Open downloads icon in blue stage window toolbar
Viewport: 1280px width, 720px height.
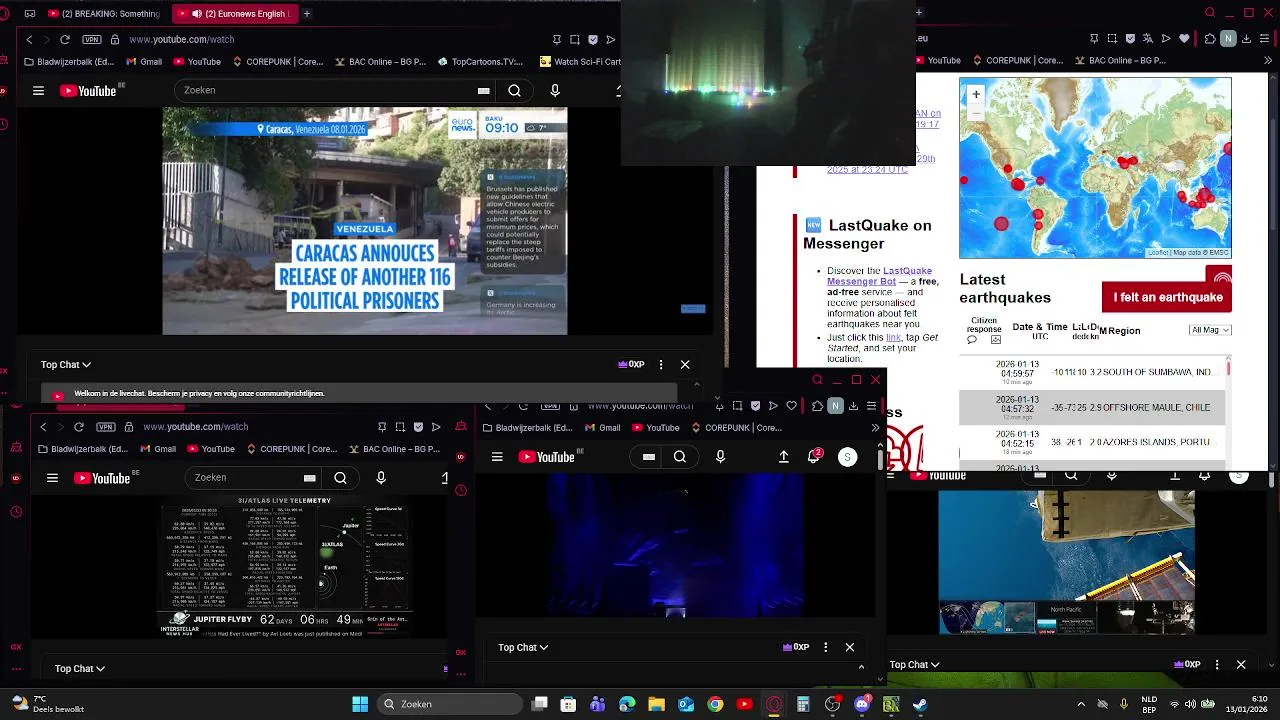coord(853,406)
